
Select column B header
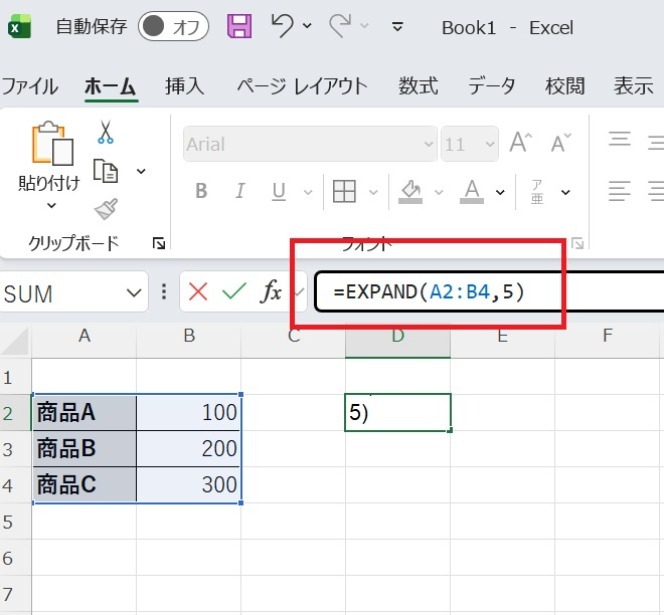click(x=189, y=335)
